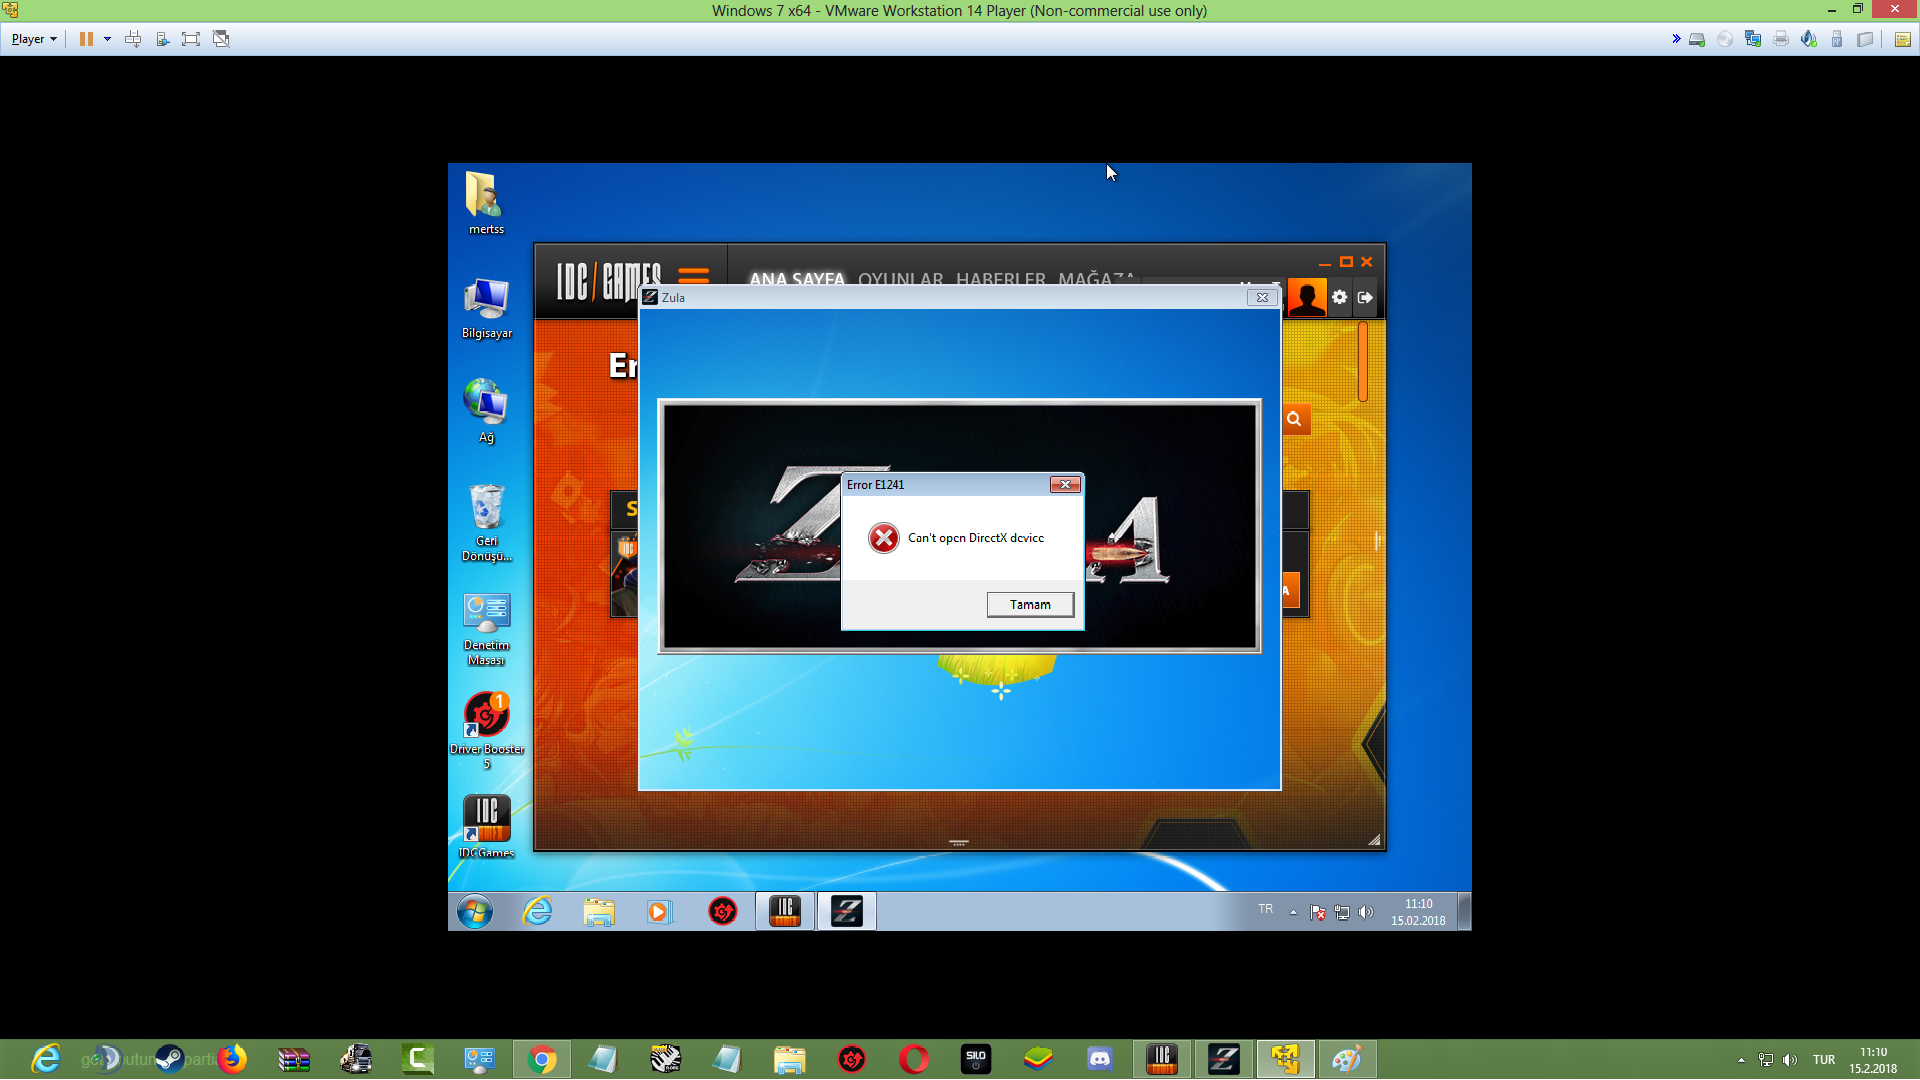Expand the VM power options dropdown arrow

coord(107,39)
